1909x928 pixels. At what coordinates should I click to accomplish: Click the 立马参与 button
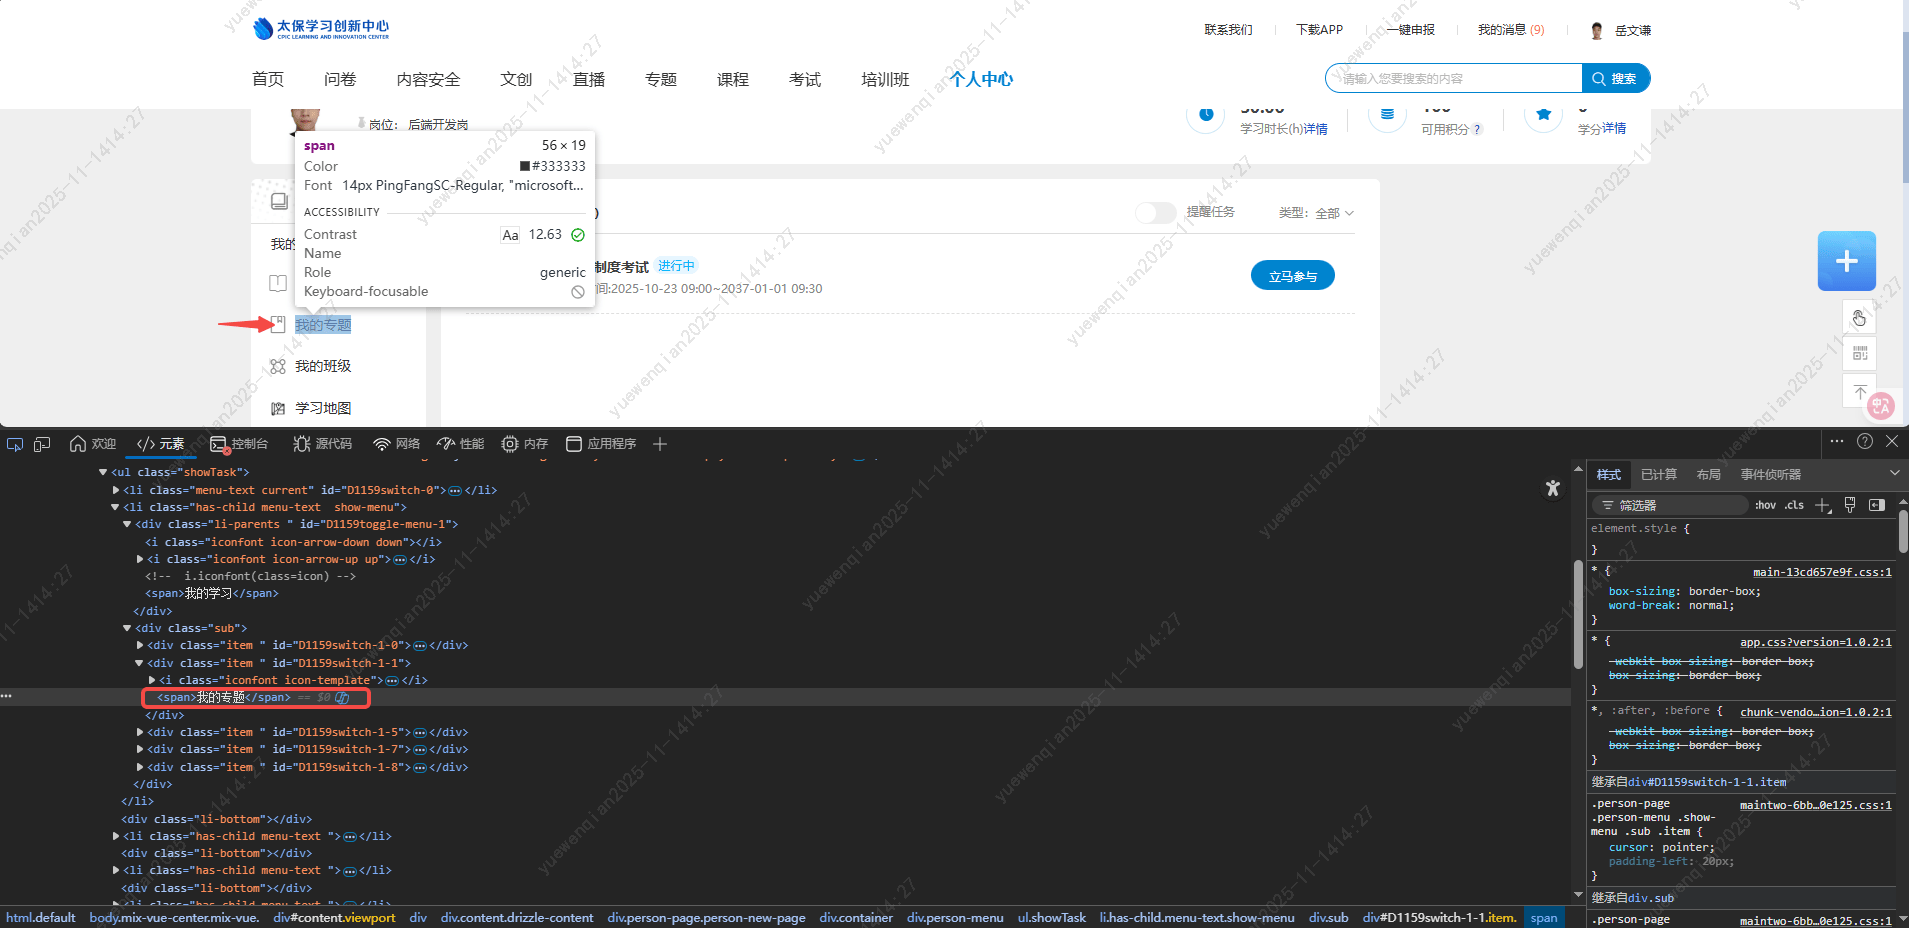pyautogui.click(x=1292, y=274)
